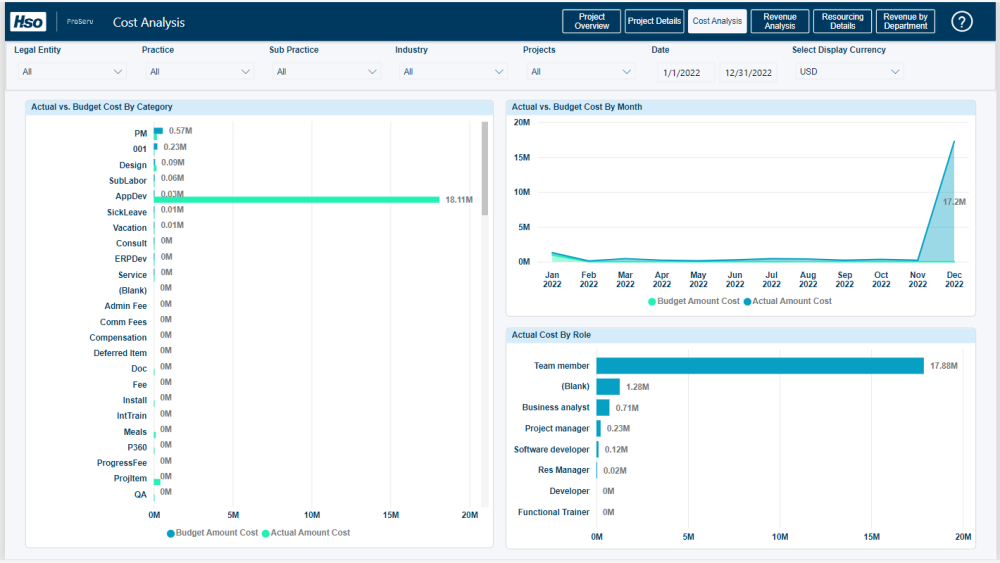
Task: Go to the Resourcing Details page
Action: (x=842, y=22)
